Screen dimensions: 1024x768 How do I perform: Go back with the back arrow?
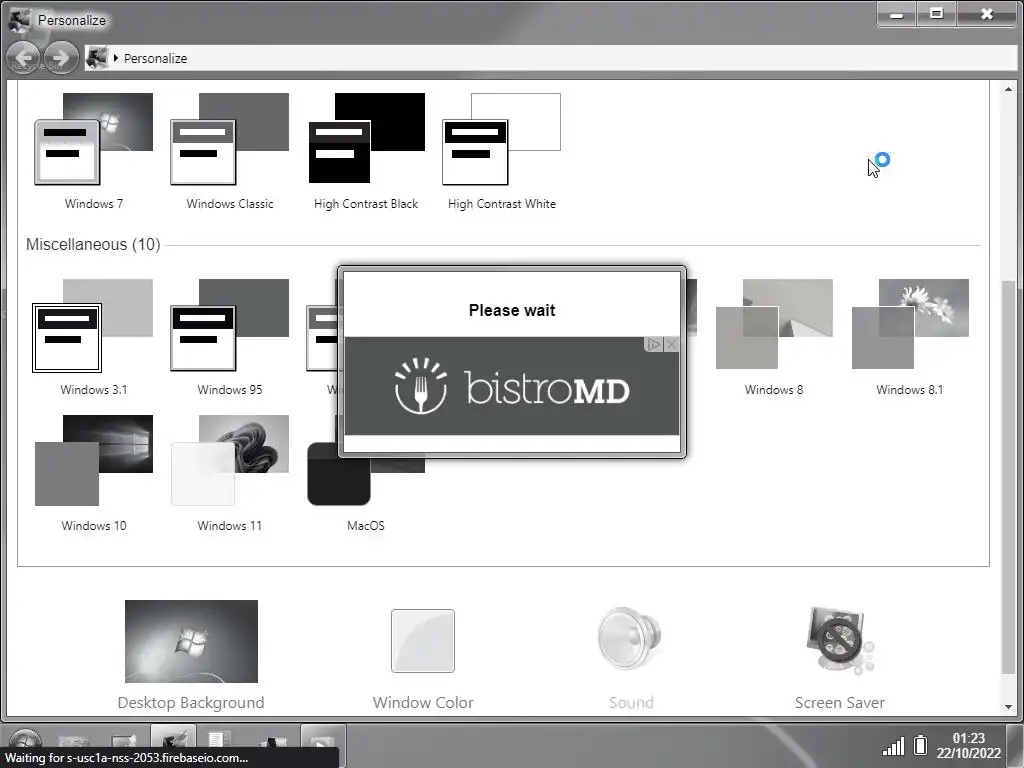(x=24, y=58)
